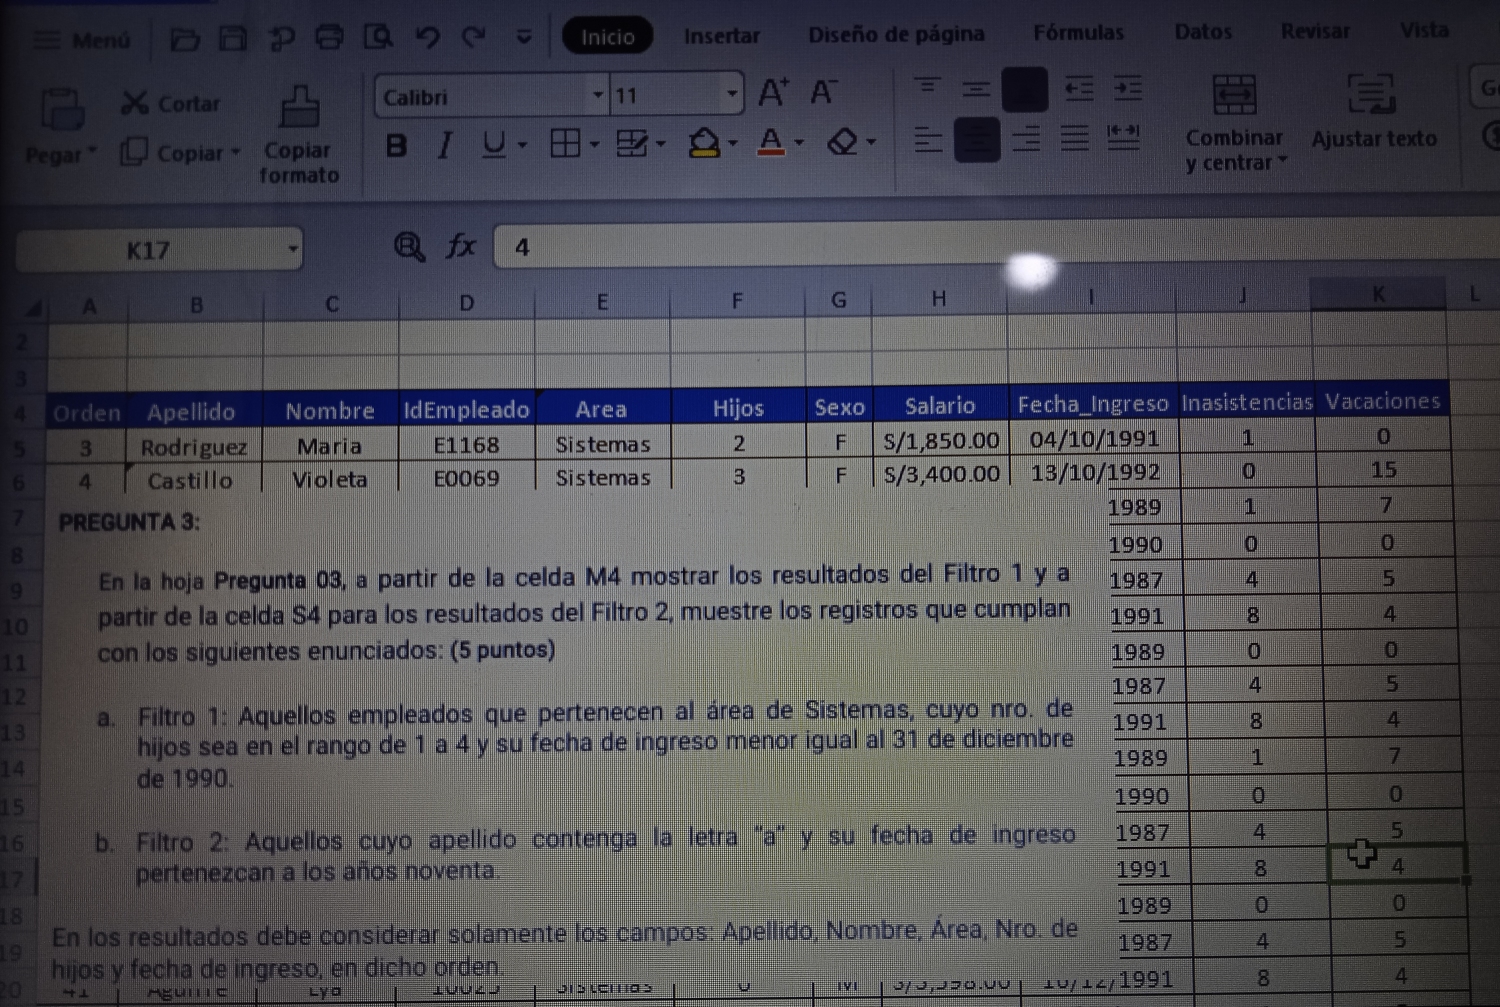This screenshot has width=1500, height=1007.
Task: Expand the quick access toolbar dropdown
Action: [523, 38]
